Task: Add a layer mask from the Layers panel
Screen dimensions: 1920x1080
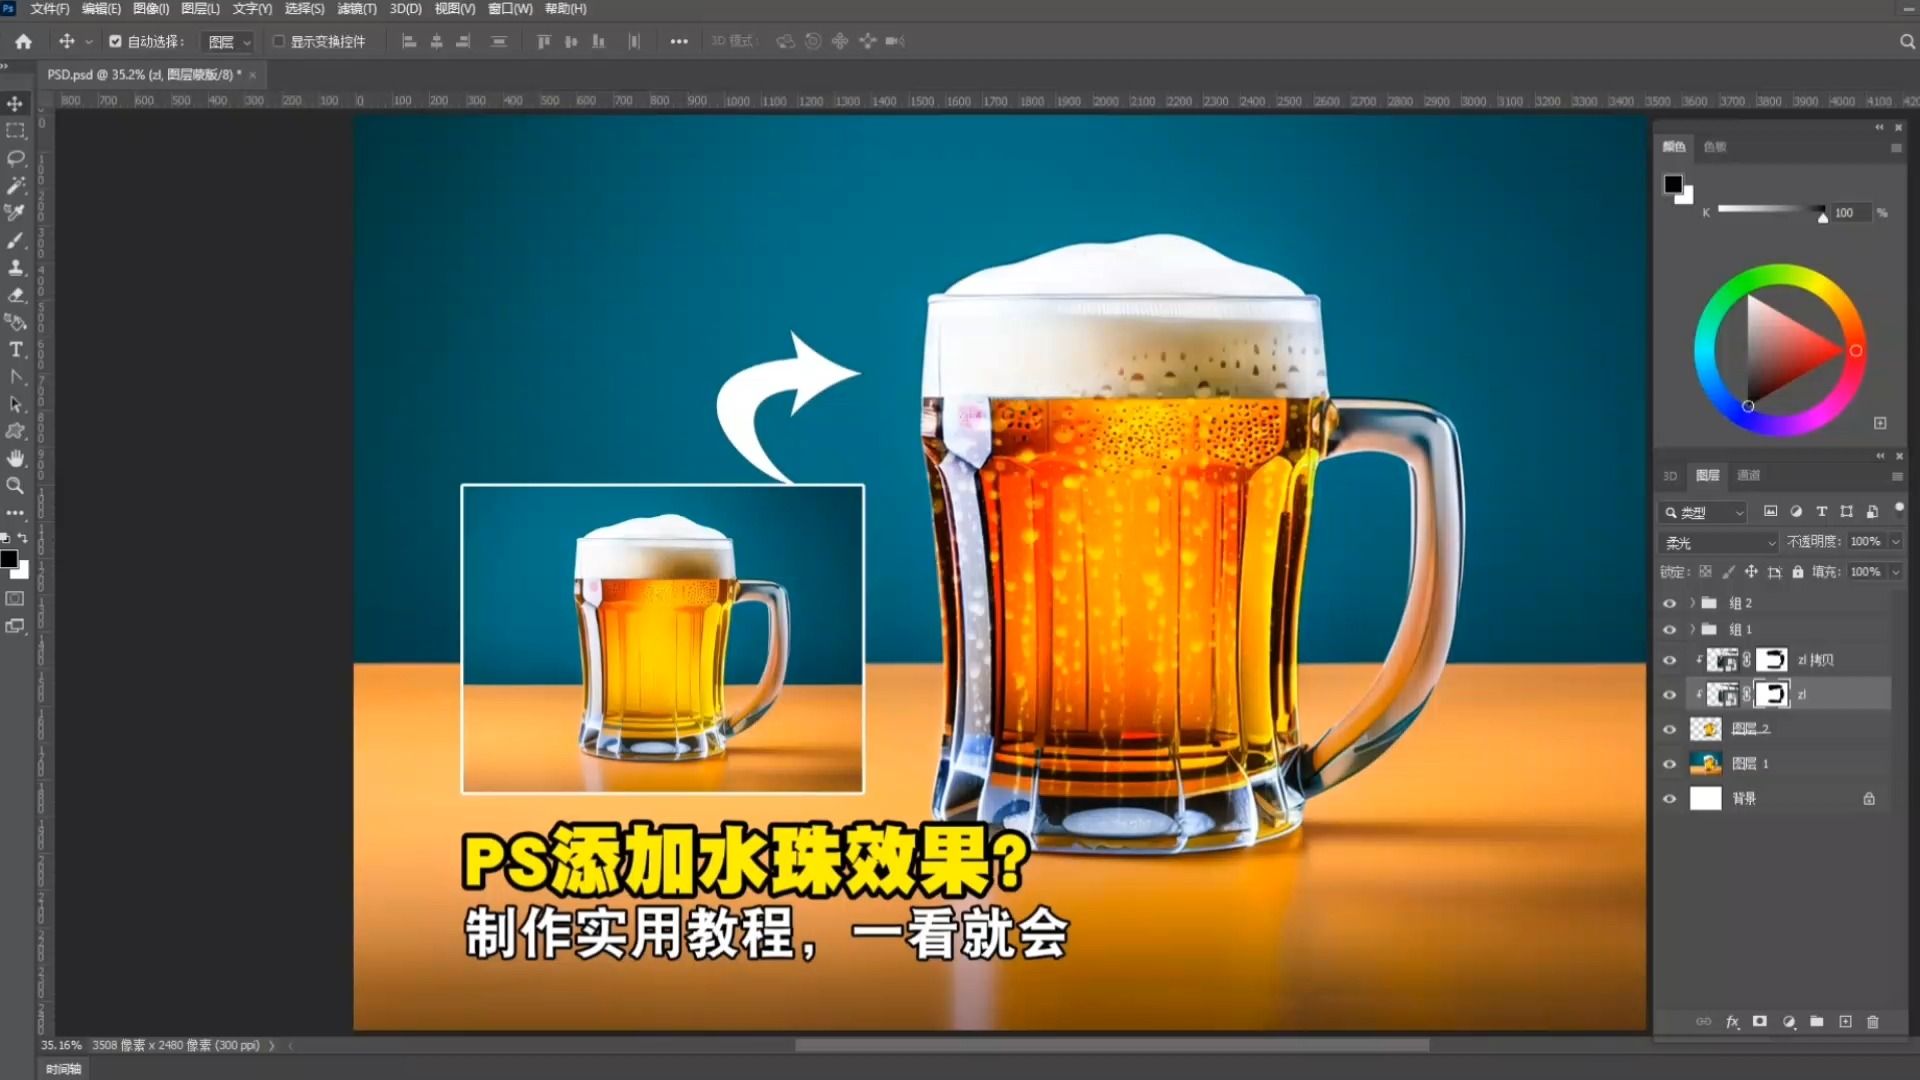Action: (x=1759, y=1022)
